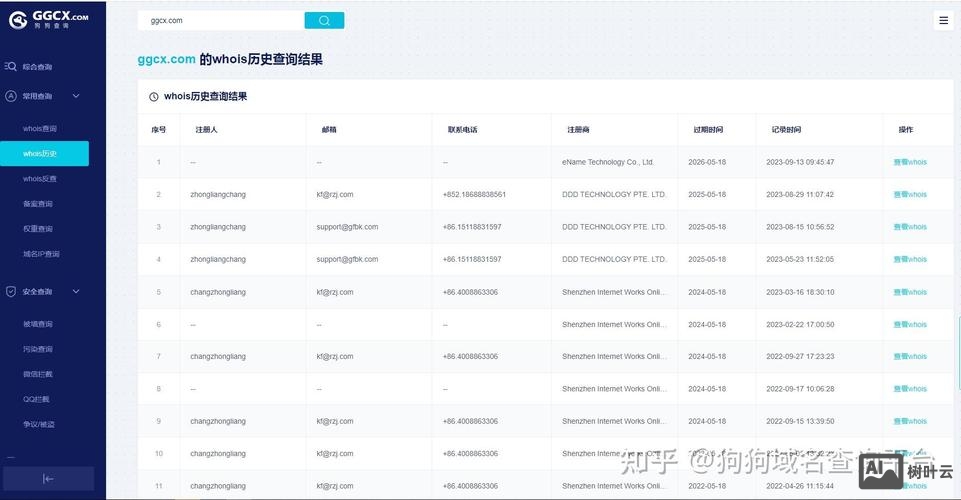The height and width of the screenshot is (500, 961).
Task: Open 被墙查询 in the sidebar
Action: click(38, 324)
